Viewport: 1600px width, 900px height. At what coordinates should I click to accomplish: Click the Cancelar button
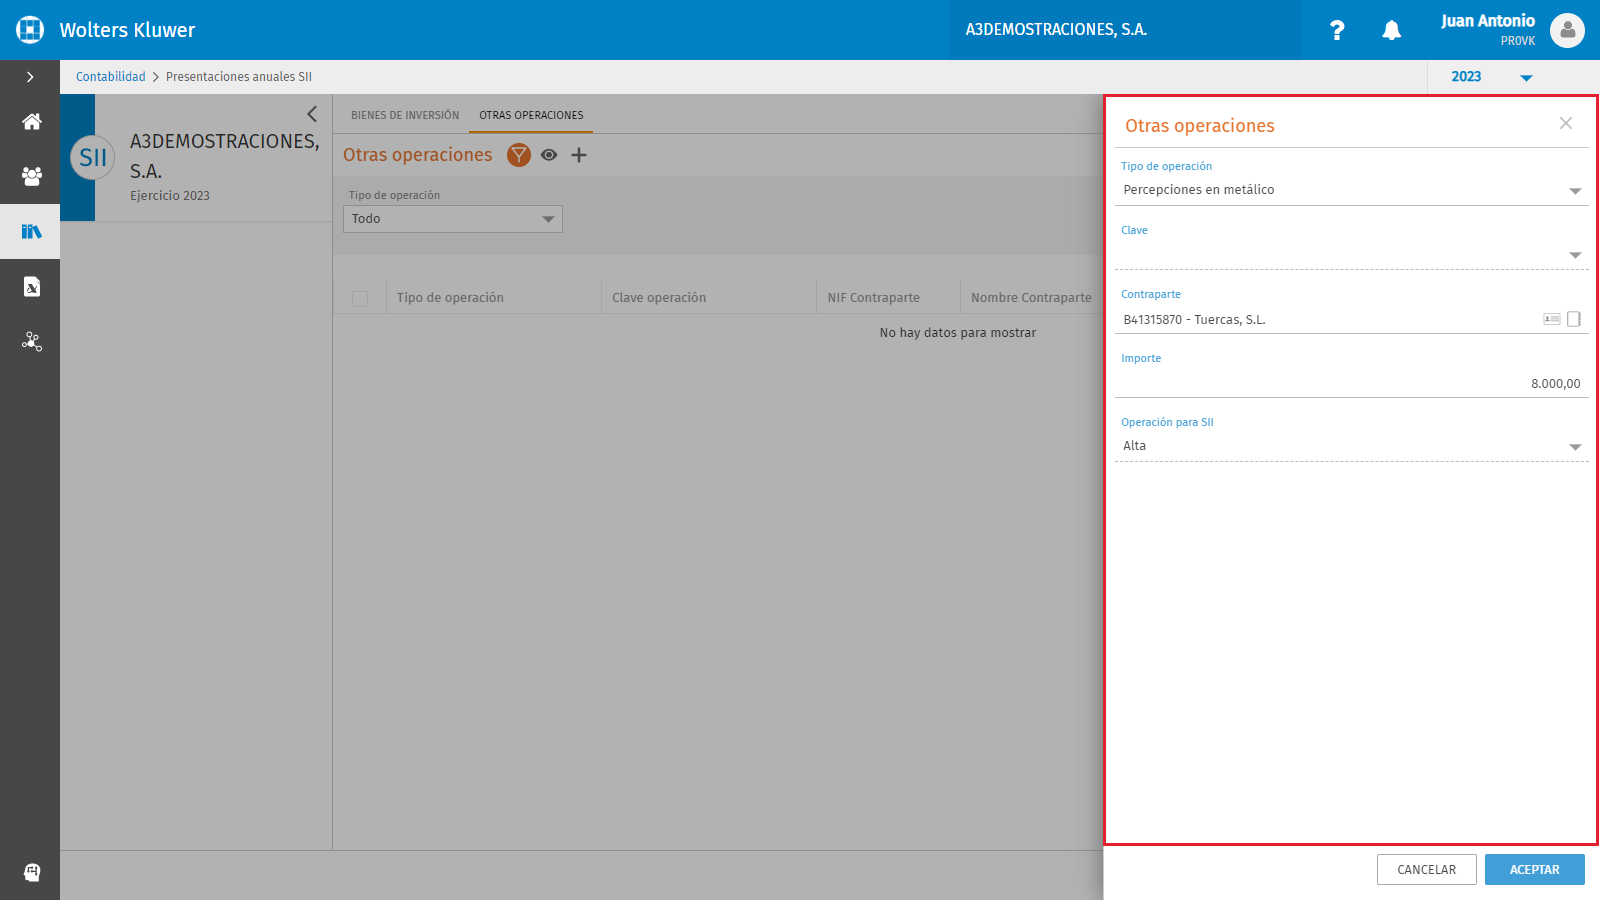tap(1427, 870)
